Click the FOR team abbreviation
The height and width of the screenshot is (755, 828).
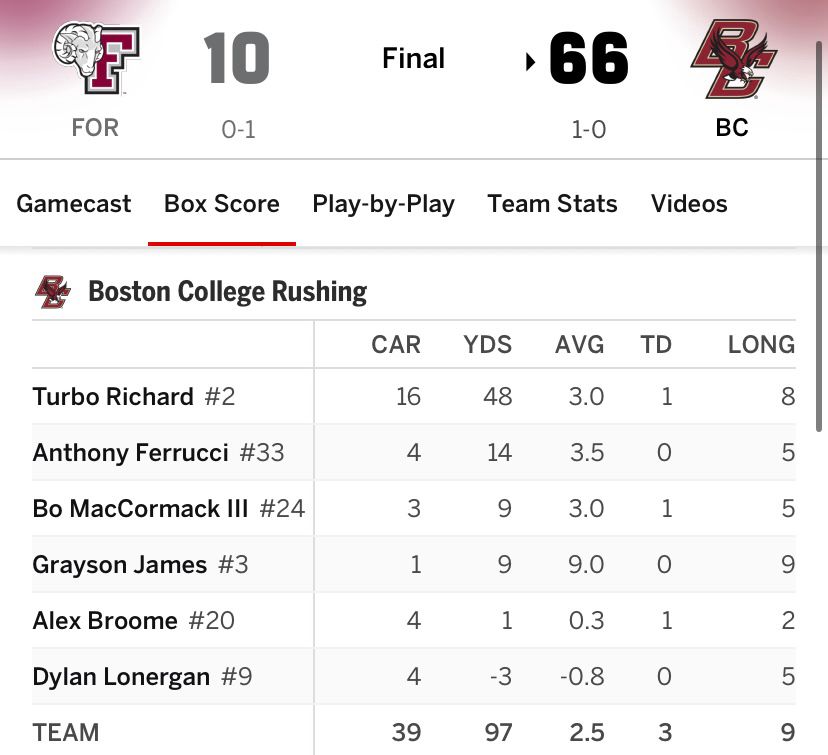(95, 128)
